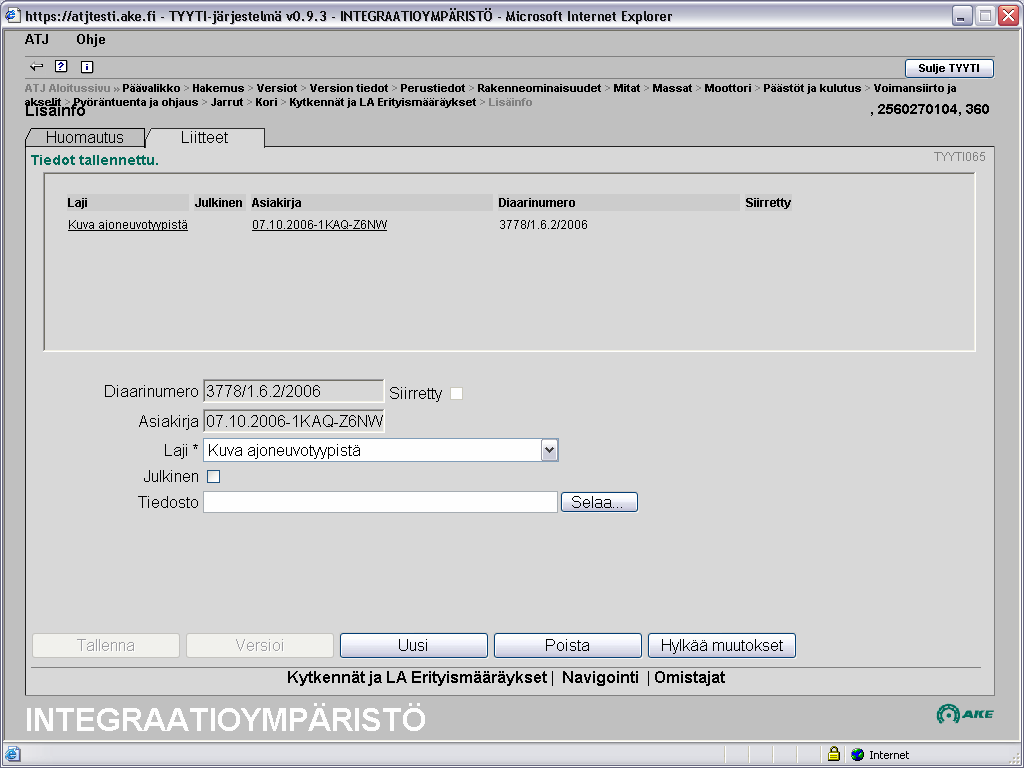This screenshot has height=768, width=1024.
Task: Click the Julkinen column header
Action: click(218, 203)
